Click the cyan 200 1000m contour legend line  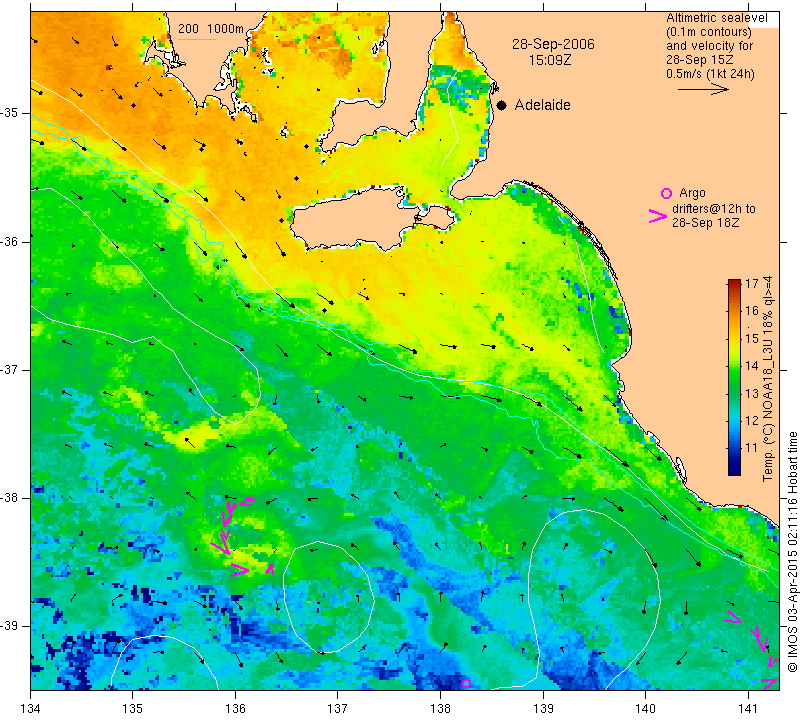197,39
